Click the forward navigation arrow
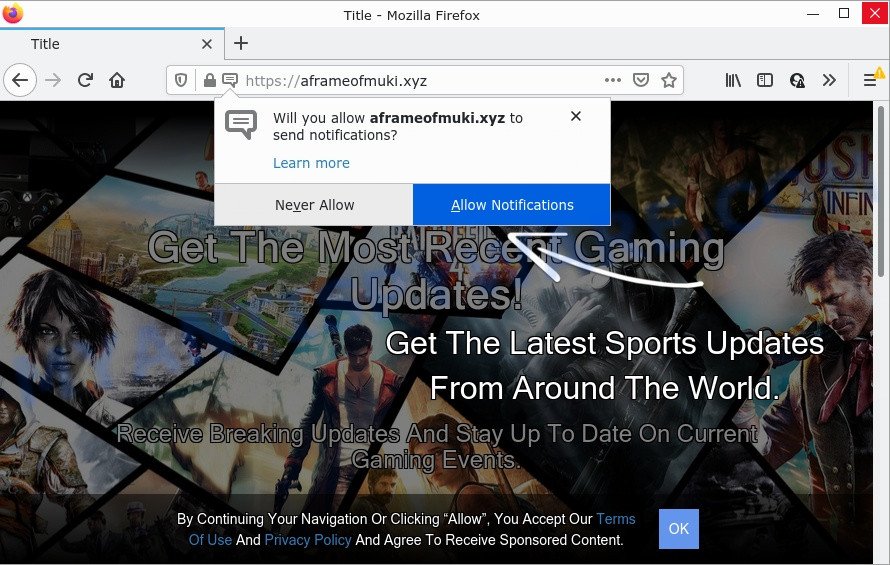This screenshot has width=890, height=565. click(53, 81)
